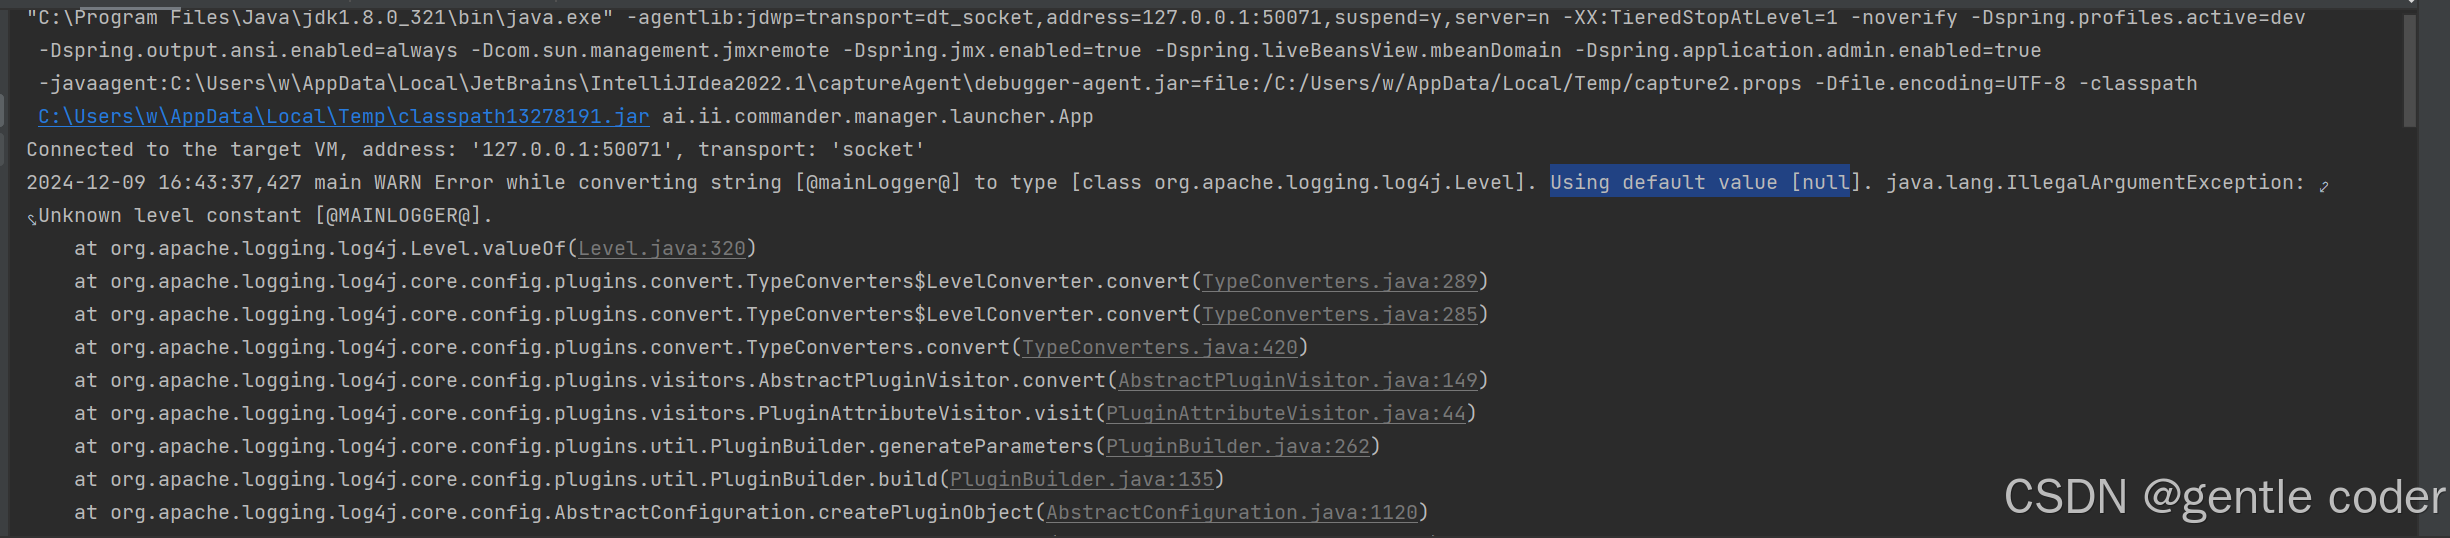The image size is (2450, 538).
Task: Click '[class org.apache.logging.log4j.Level]' text
Action: tap(1298, 182)
